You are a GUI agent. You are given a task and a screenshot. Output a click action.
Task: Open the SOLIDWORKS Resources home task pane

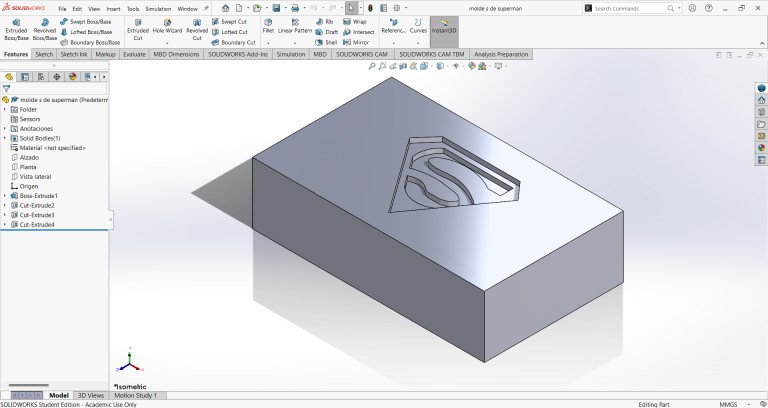pyautogui.click(x=761, y=100)
